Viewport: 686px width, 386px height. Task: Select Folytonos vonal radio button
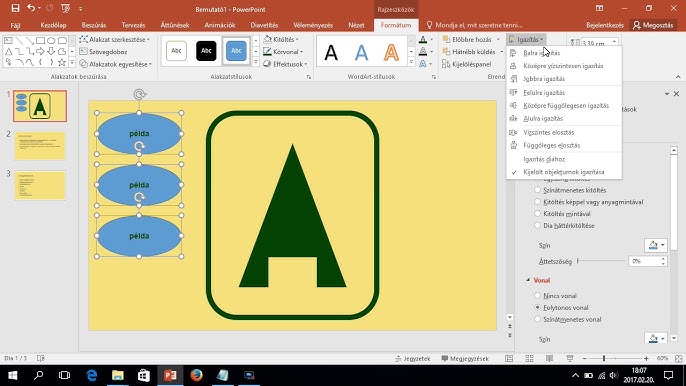coord(538,308)
